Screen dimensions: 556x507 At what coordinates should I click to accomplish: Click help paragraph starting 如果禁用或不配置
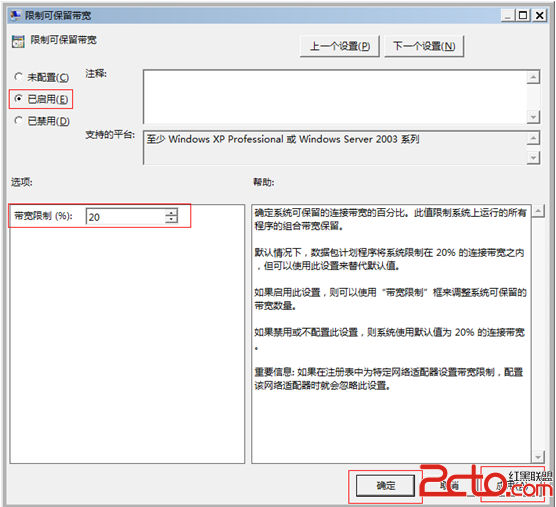[389, 339]
